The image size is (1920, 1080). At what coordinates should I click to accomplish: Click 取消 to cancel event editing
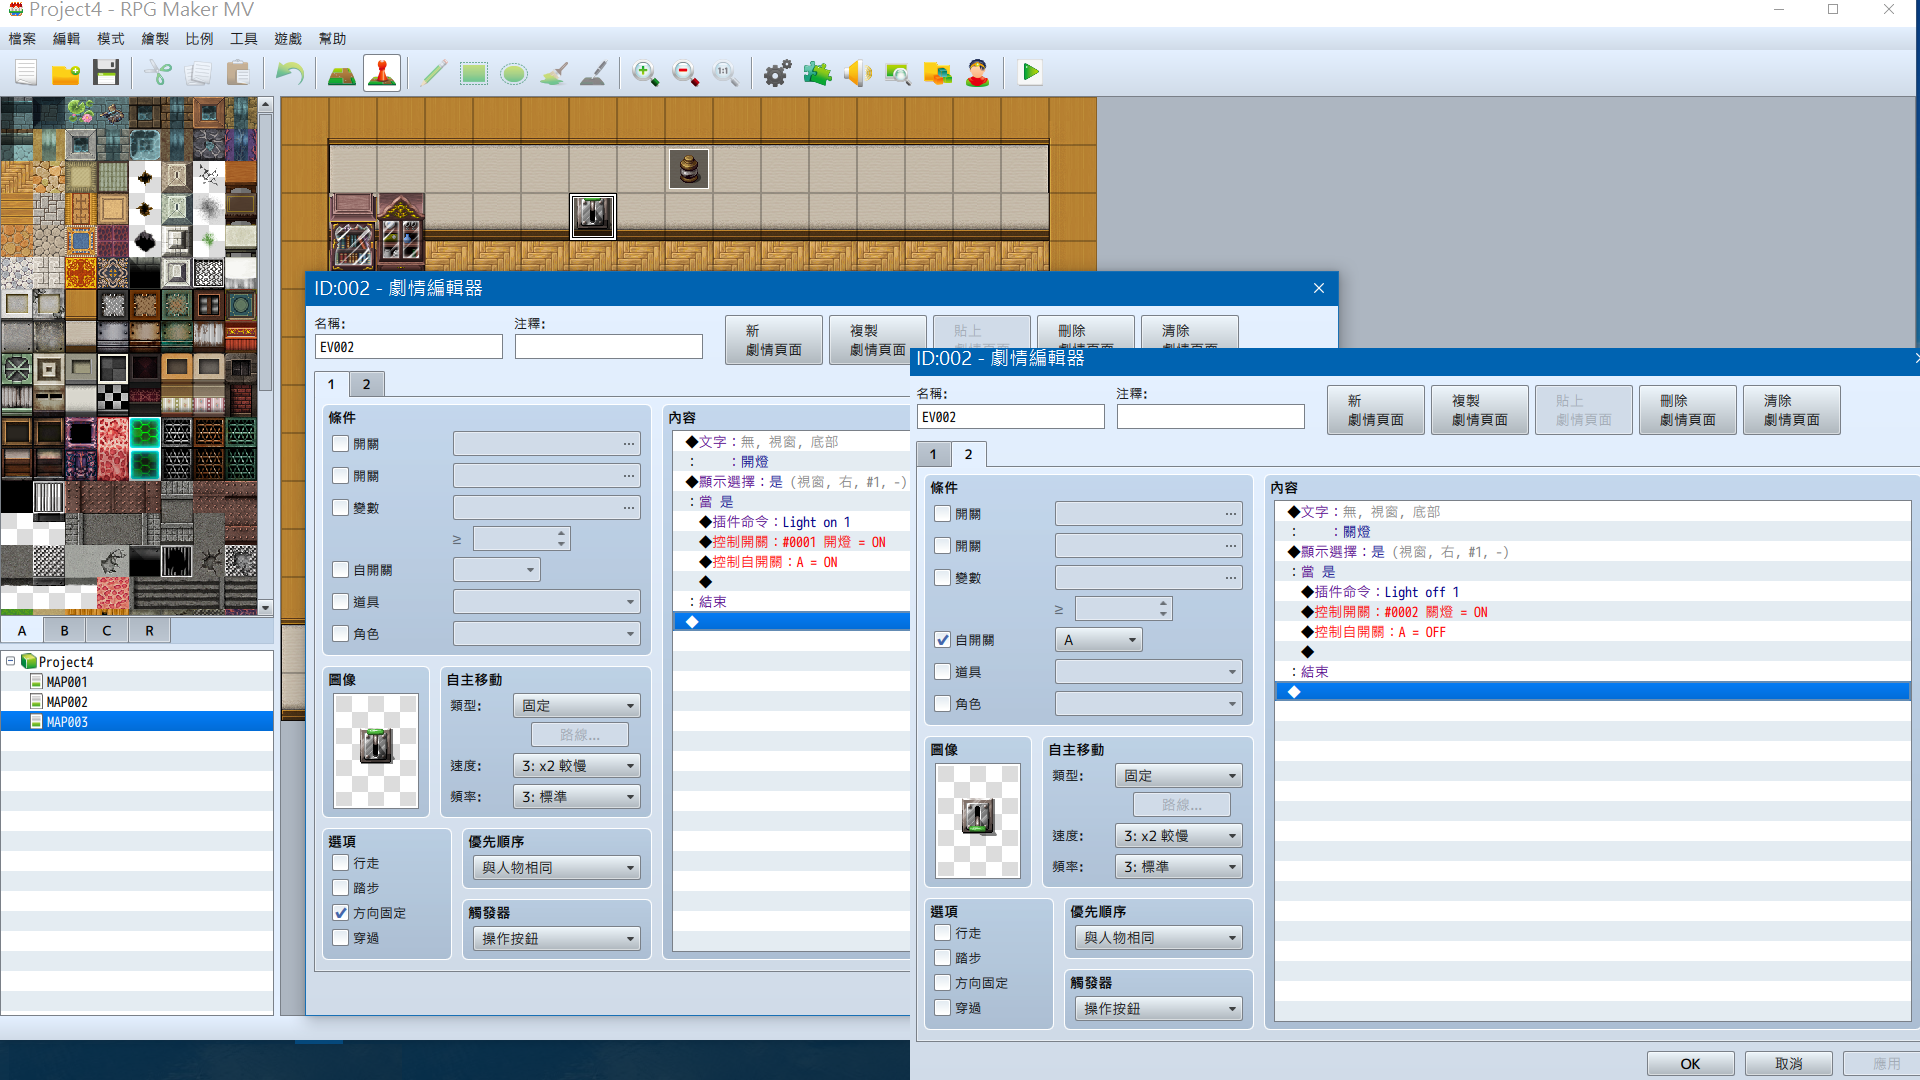1789,1064
